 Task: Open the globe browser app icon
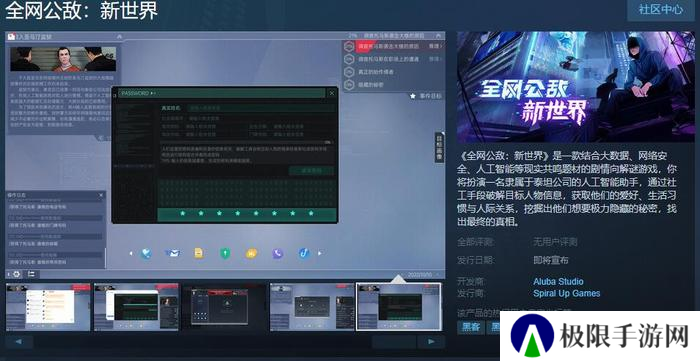[146, 253]
